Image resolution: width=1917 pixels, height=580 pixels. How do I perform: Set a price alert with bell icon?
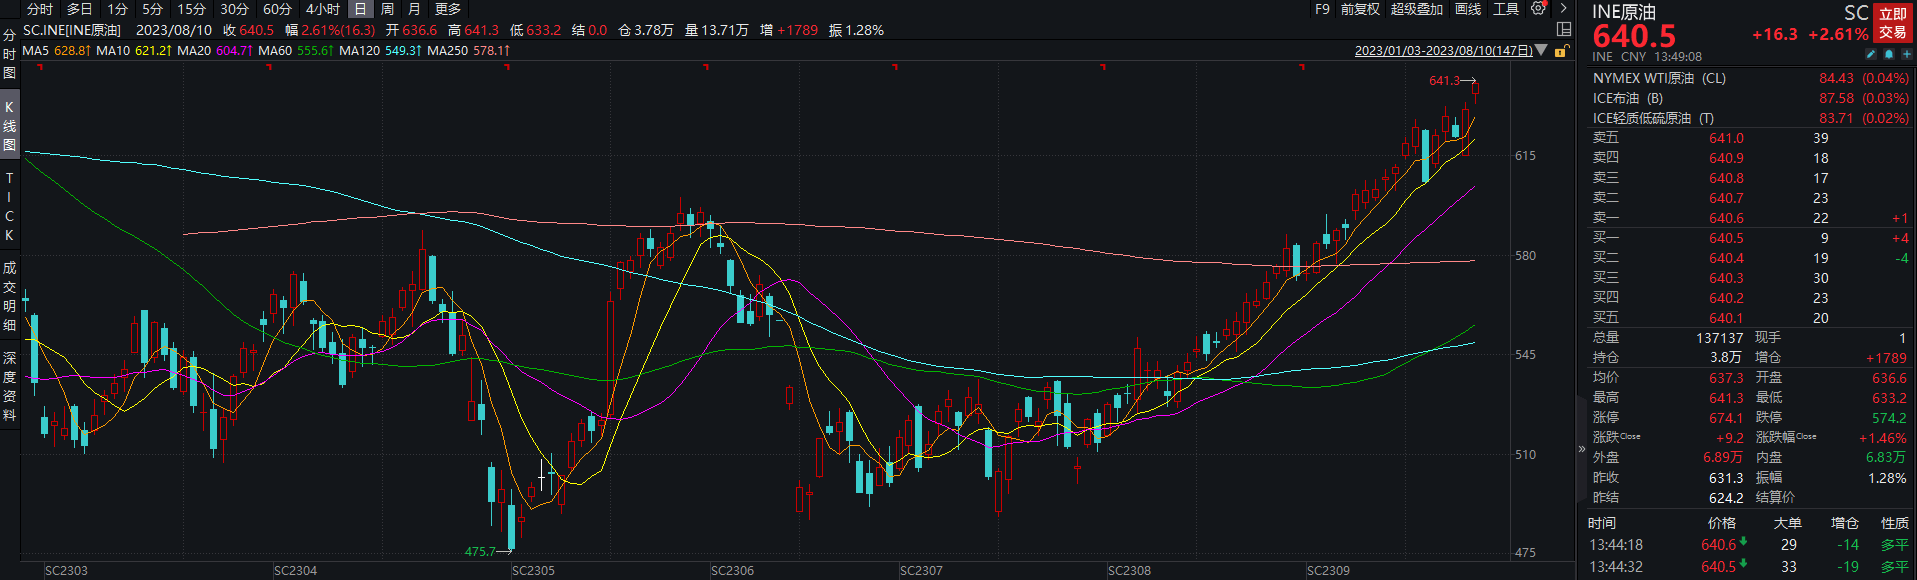pyautogui.click(x=1891, y=54)
